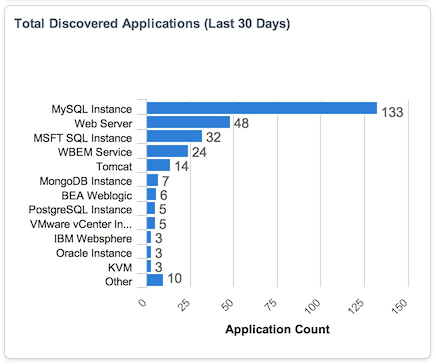Click the 'PostgreSQL Instance' label

(x=80, y=210)
